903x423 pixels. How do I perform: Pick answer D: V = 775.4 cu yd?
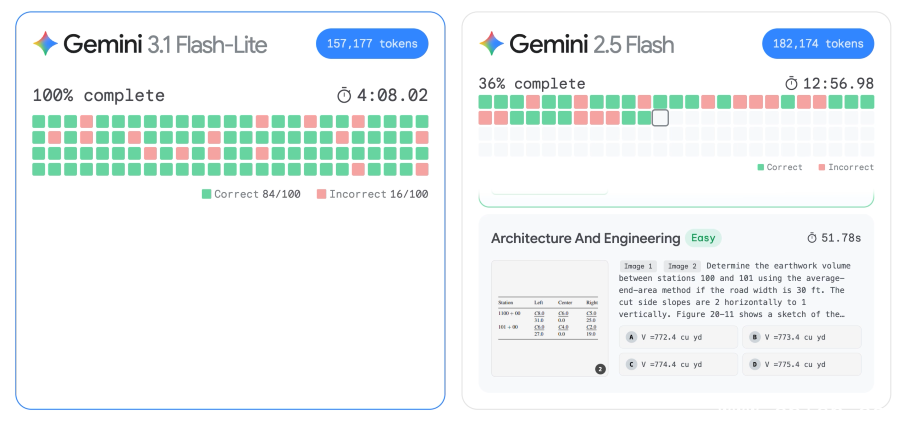804,364
